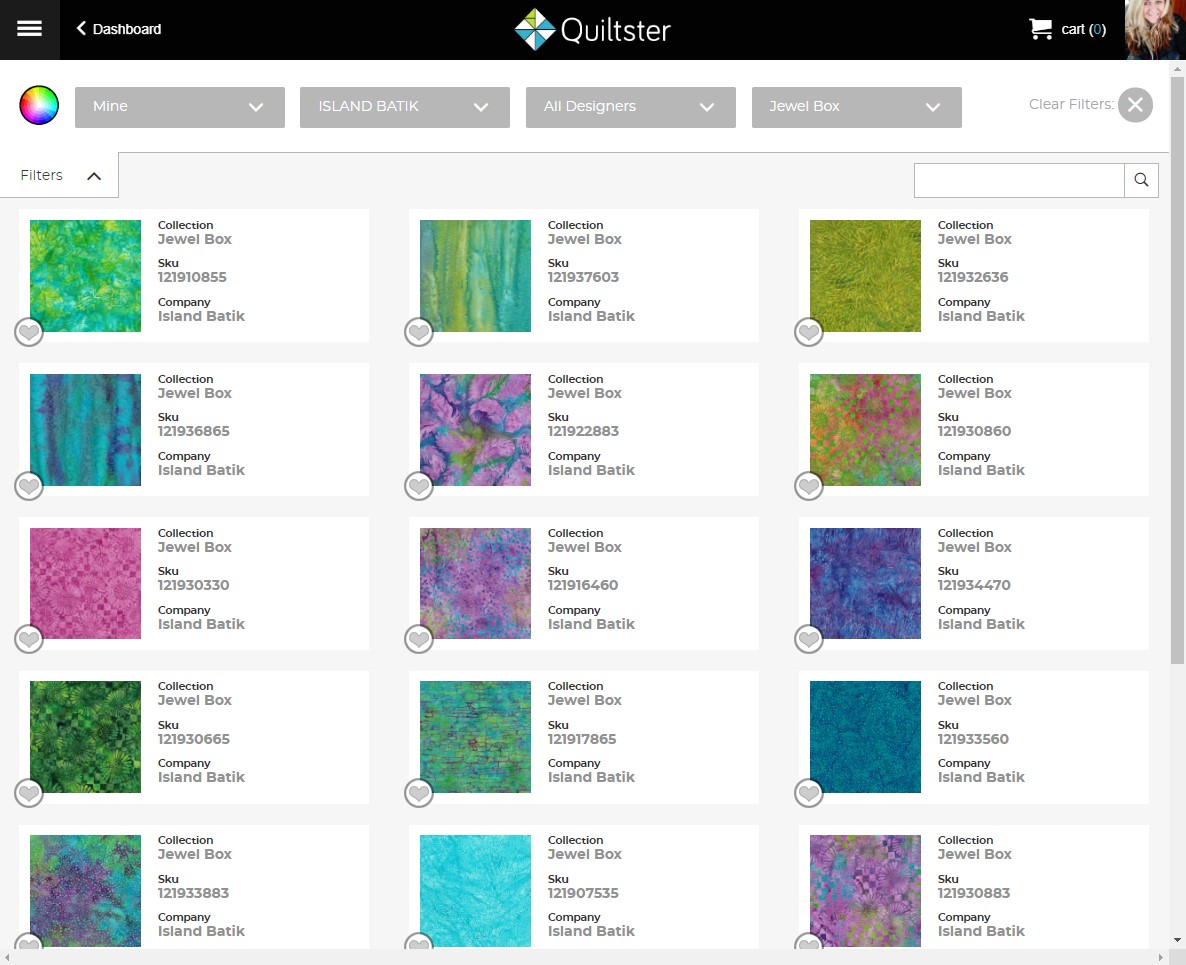1186x965 pixels.
Task: Select green fabric swatch 121910855
Action: tap(85, 276)
